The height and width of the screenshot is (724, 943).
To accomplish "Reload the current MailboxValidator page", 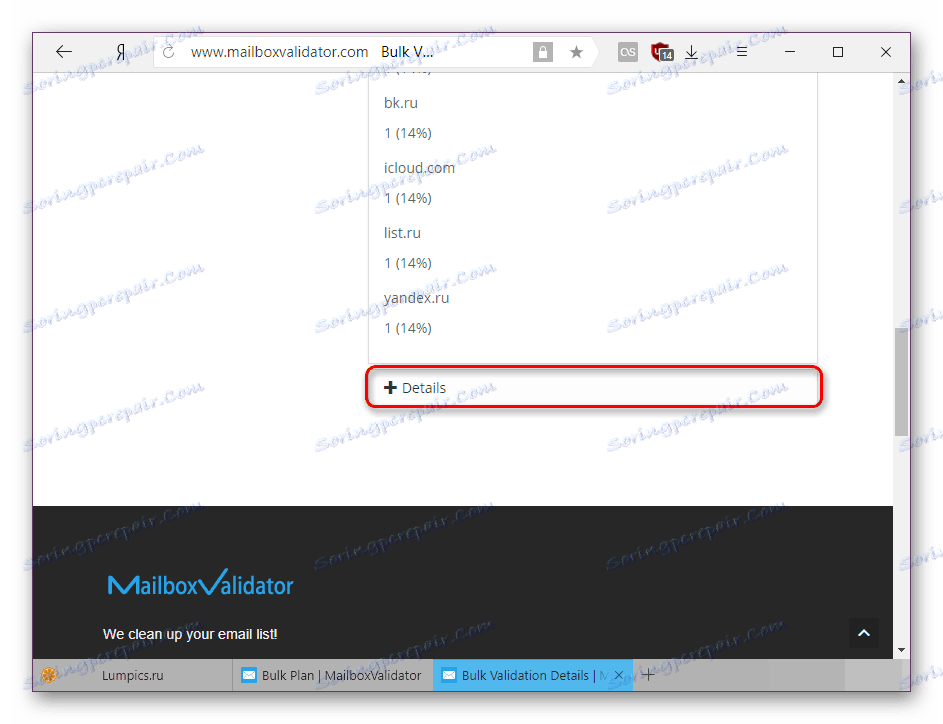I will pos(167,51).
